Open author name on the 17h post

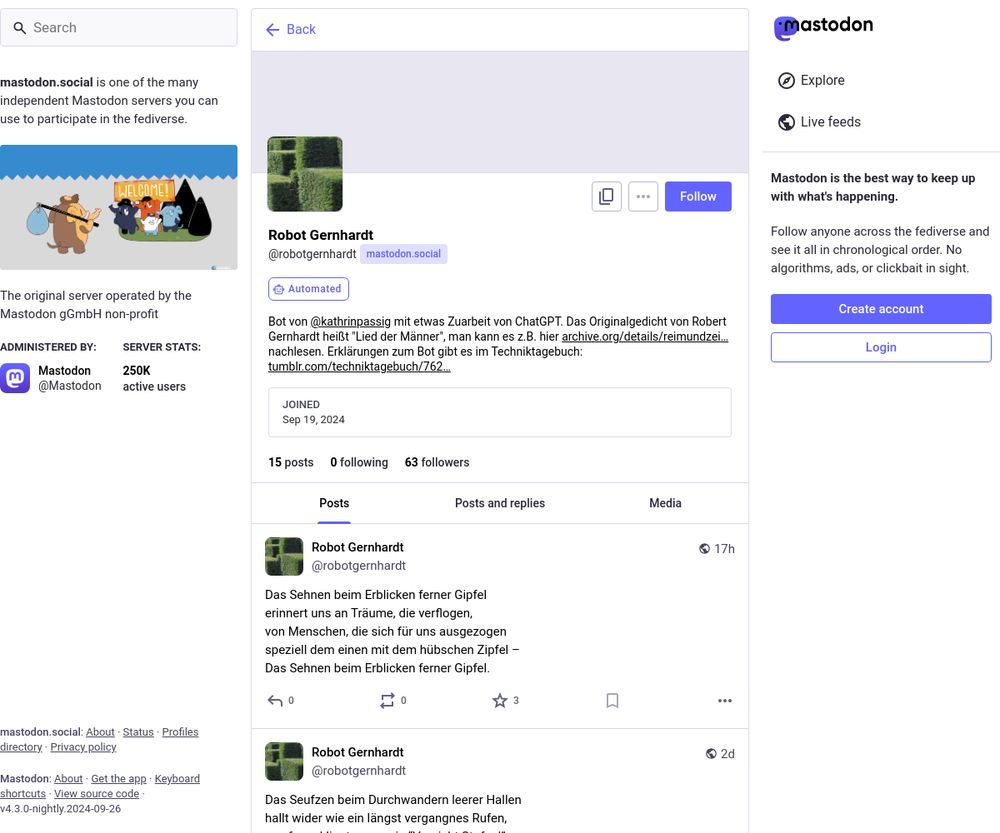357,547
